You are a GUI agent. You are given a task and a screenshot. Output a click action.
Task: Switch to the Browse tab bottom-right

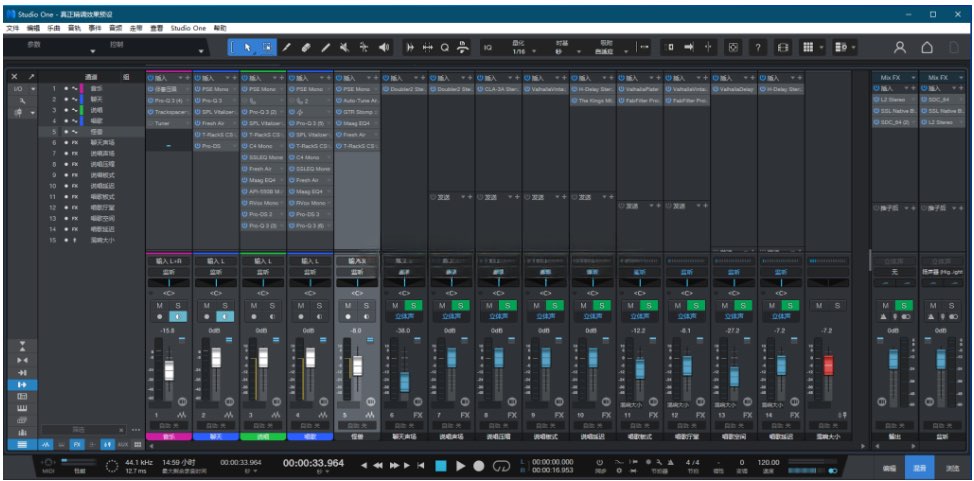pyautogui.click(x=952, y=467)
